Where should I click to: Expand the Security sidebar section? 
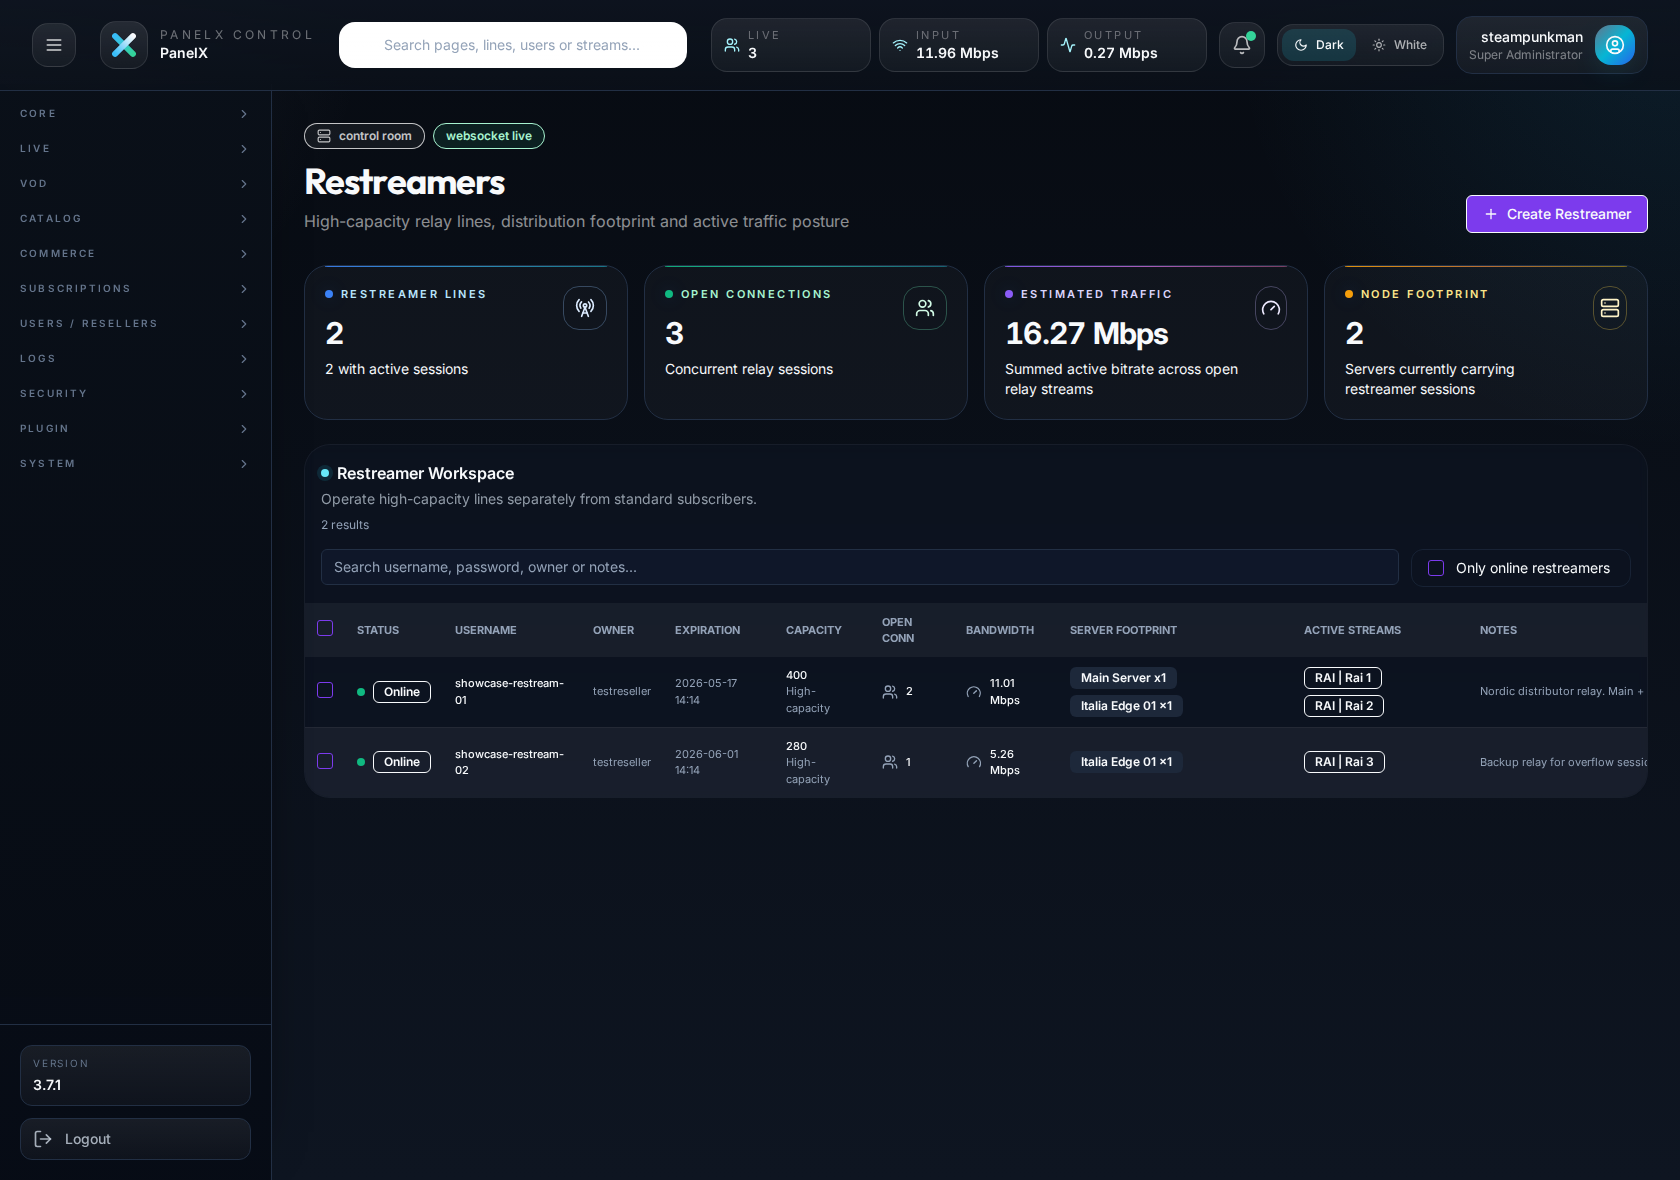pyautogui.click(x=135, y=393)
